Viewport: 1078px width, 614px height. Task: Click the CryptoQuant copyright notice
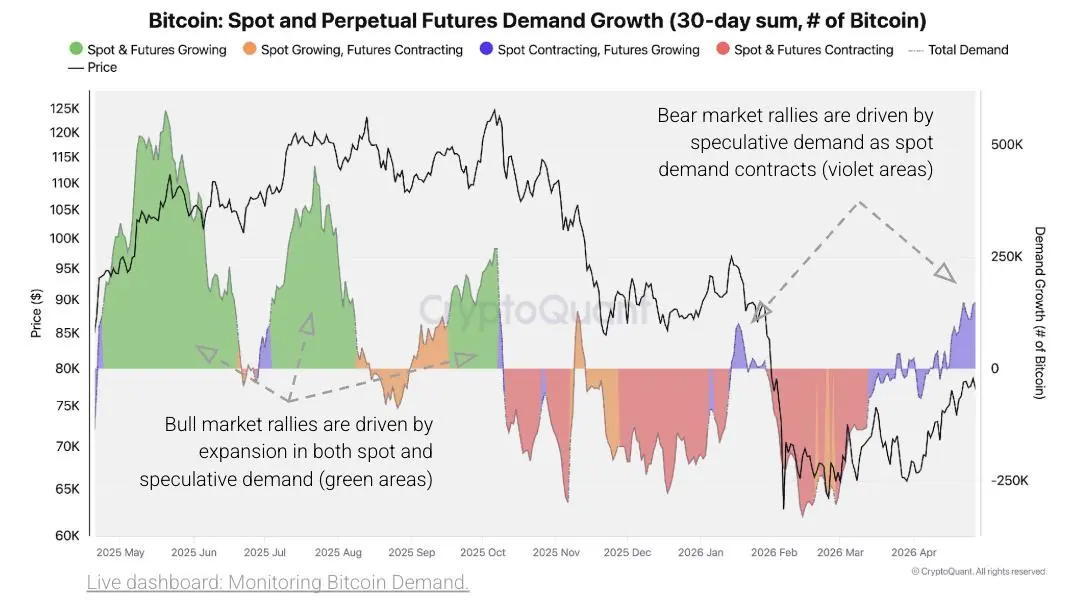click(x=978, y=571)
